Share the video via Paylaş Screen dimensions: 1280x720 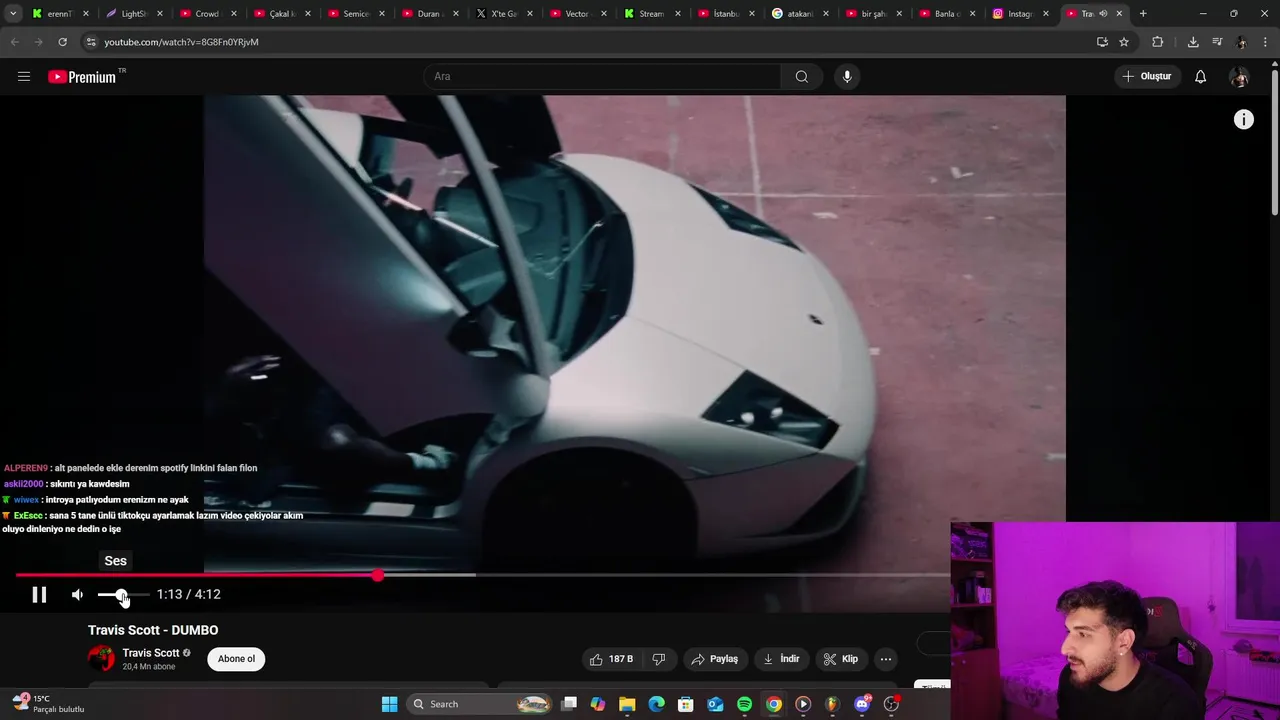[714, 659]
